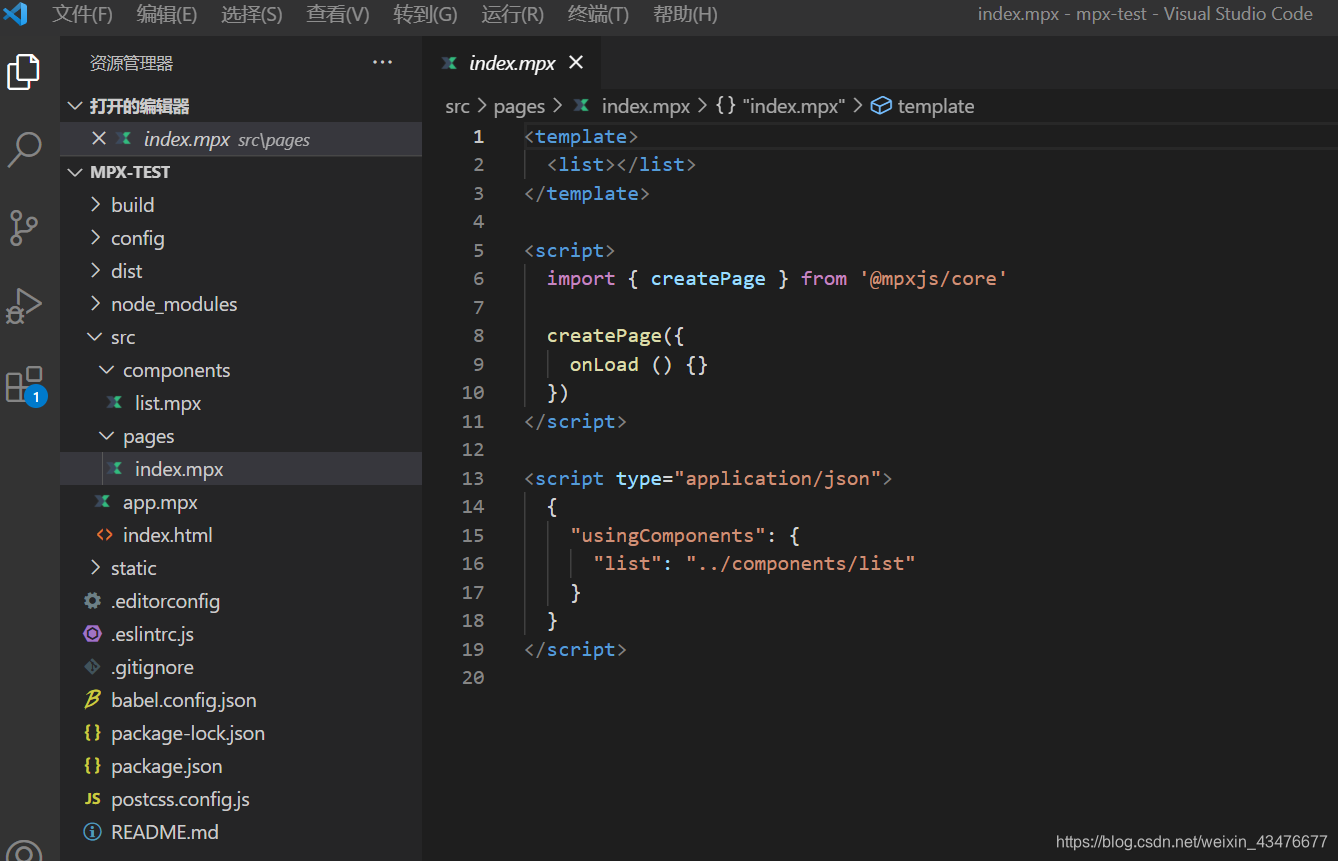Open the 文件(F) menu
Viewport: 1338px width, 861px height.
click(x=82, y=14)
